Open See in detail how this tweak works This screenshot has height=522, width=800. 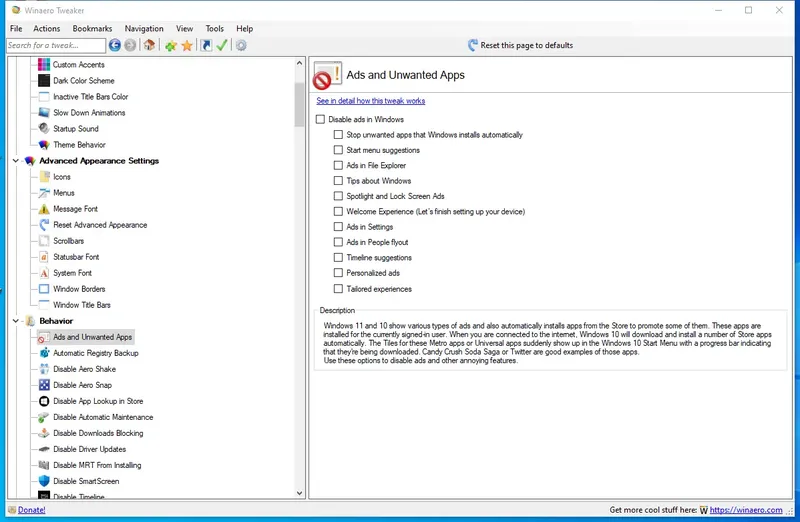click(370, 101)
